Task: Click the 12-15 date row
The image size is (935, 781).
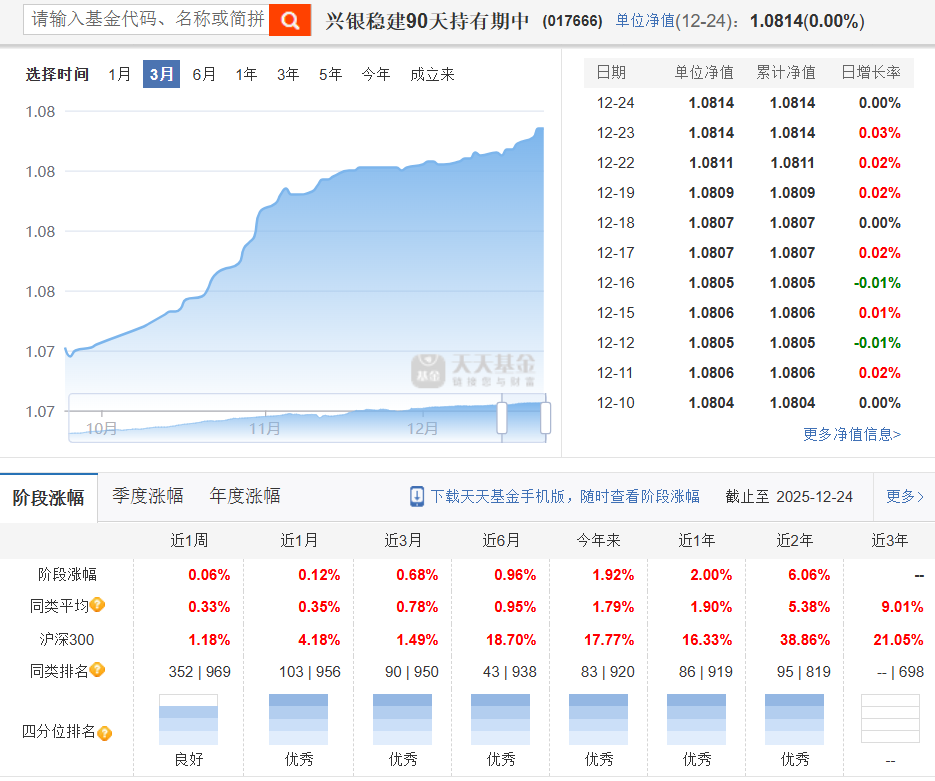Action: click(x=748, y=312)
